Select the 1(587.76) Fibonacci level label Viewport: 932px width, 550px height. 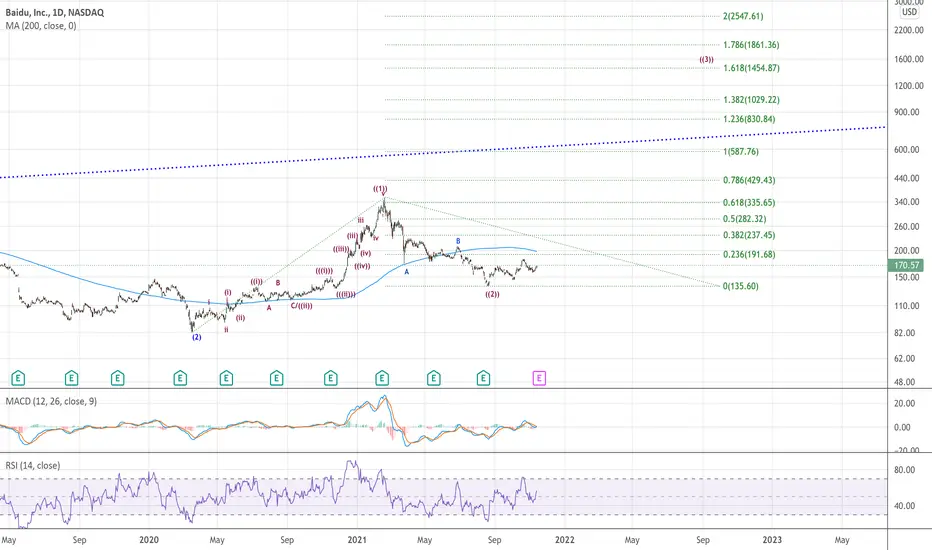(x=741, y=152)
